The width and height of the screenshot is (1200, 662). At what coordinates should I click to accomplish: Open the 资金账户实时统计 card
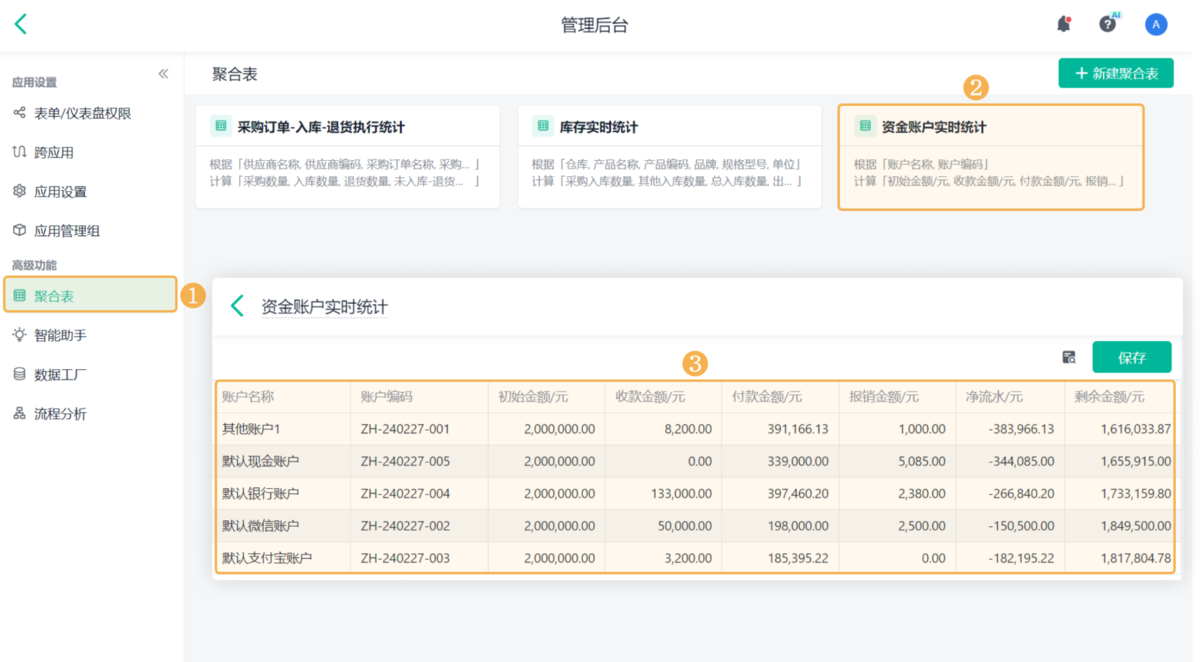pos(990,157)
